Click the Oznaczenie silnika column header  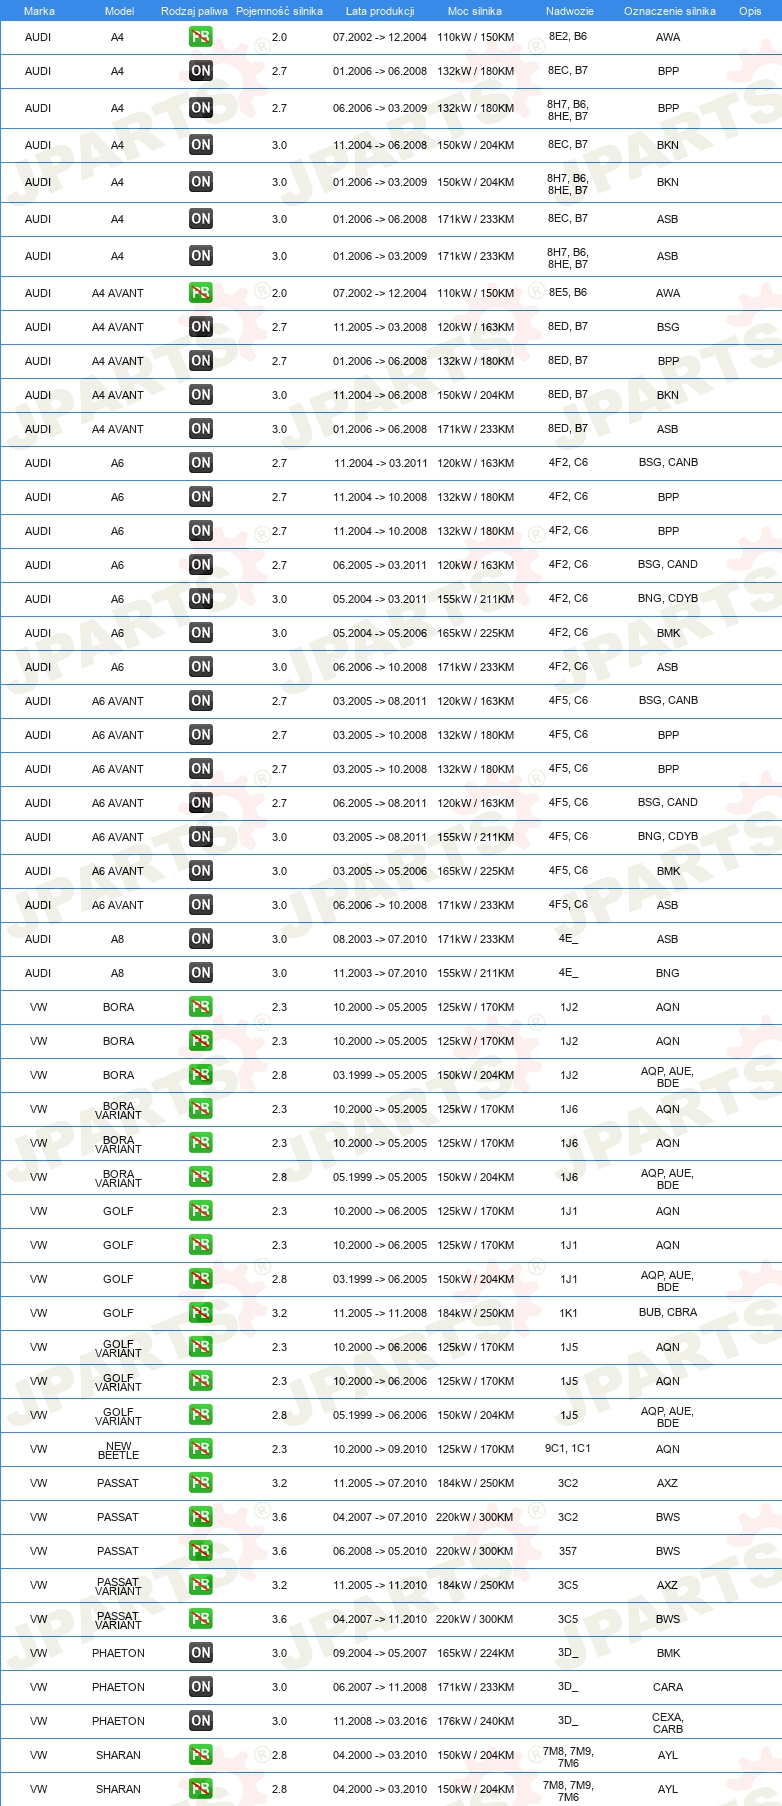point(669,11)
